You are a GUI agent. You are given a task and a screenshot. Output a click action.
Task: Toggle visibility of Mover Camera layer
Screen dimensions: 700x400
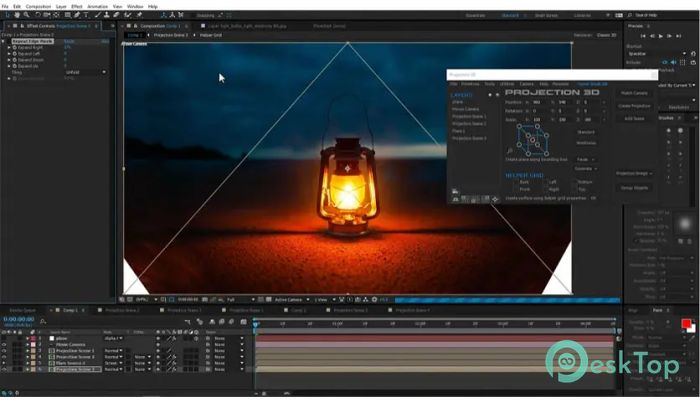(x=4, y=345)
